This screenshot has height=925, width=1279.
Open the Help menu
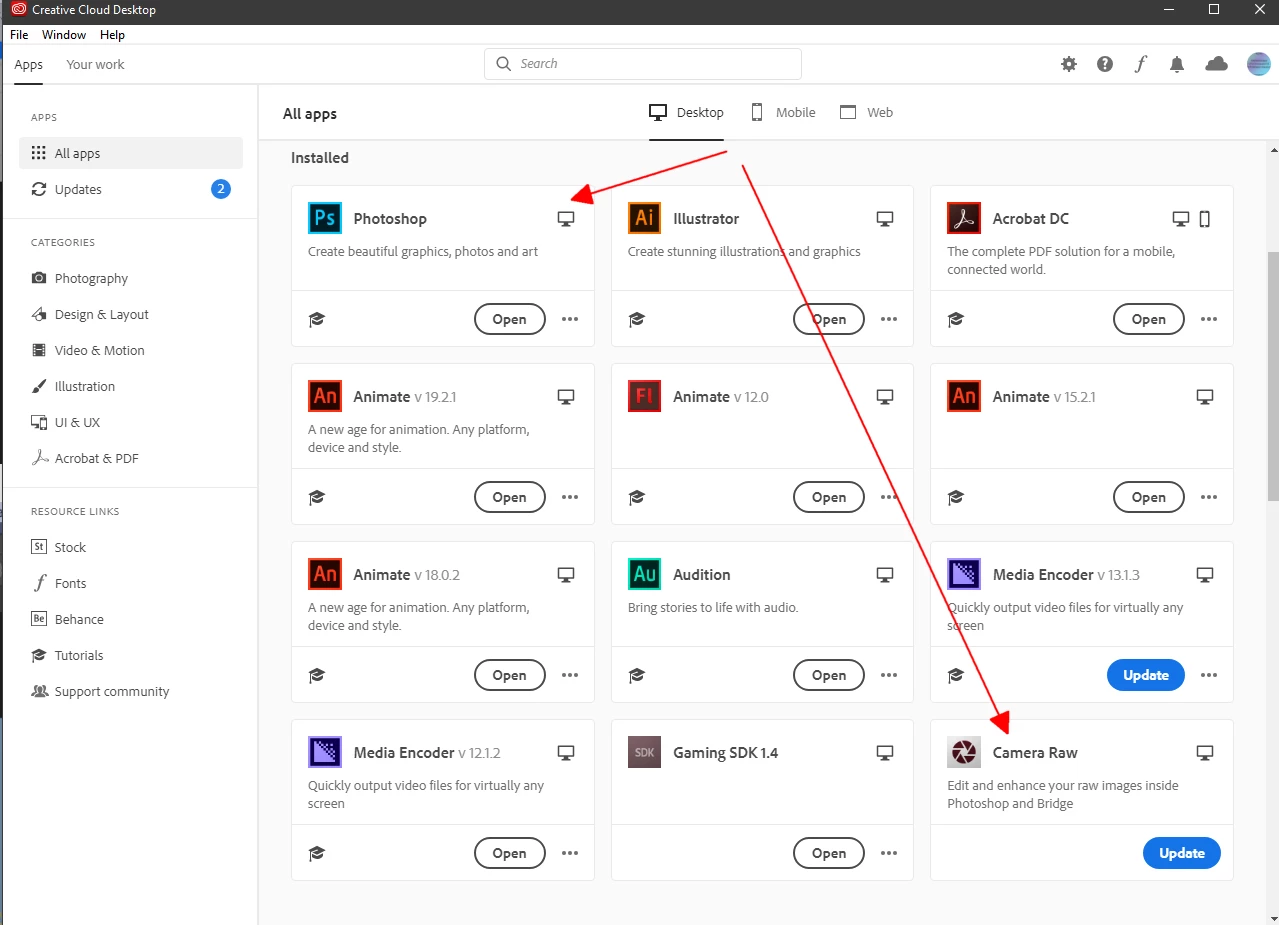coord(112,34)
